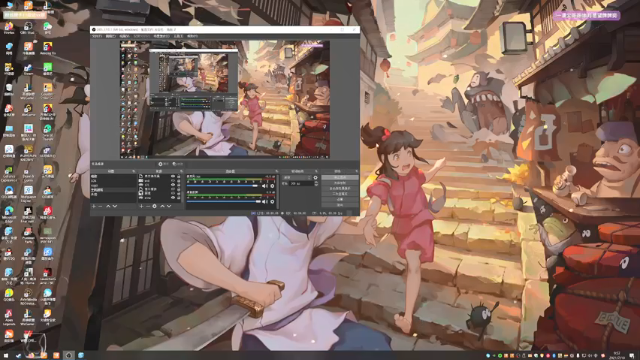Open WeChat desktop shortcut
Image resolution: width=640 pixels, height=360 pixels.
tap(47, 29)
